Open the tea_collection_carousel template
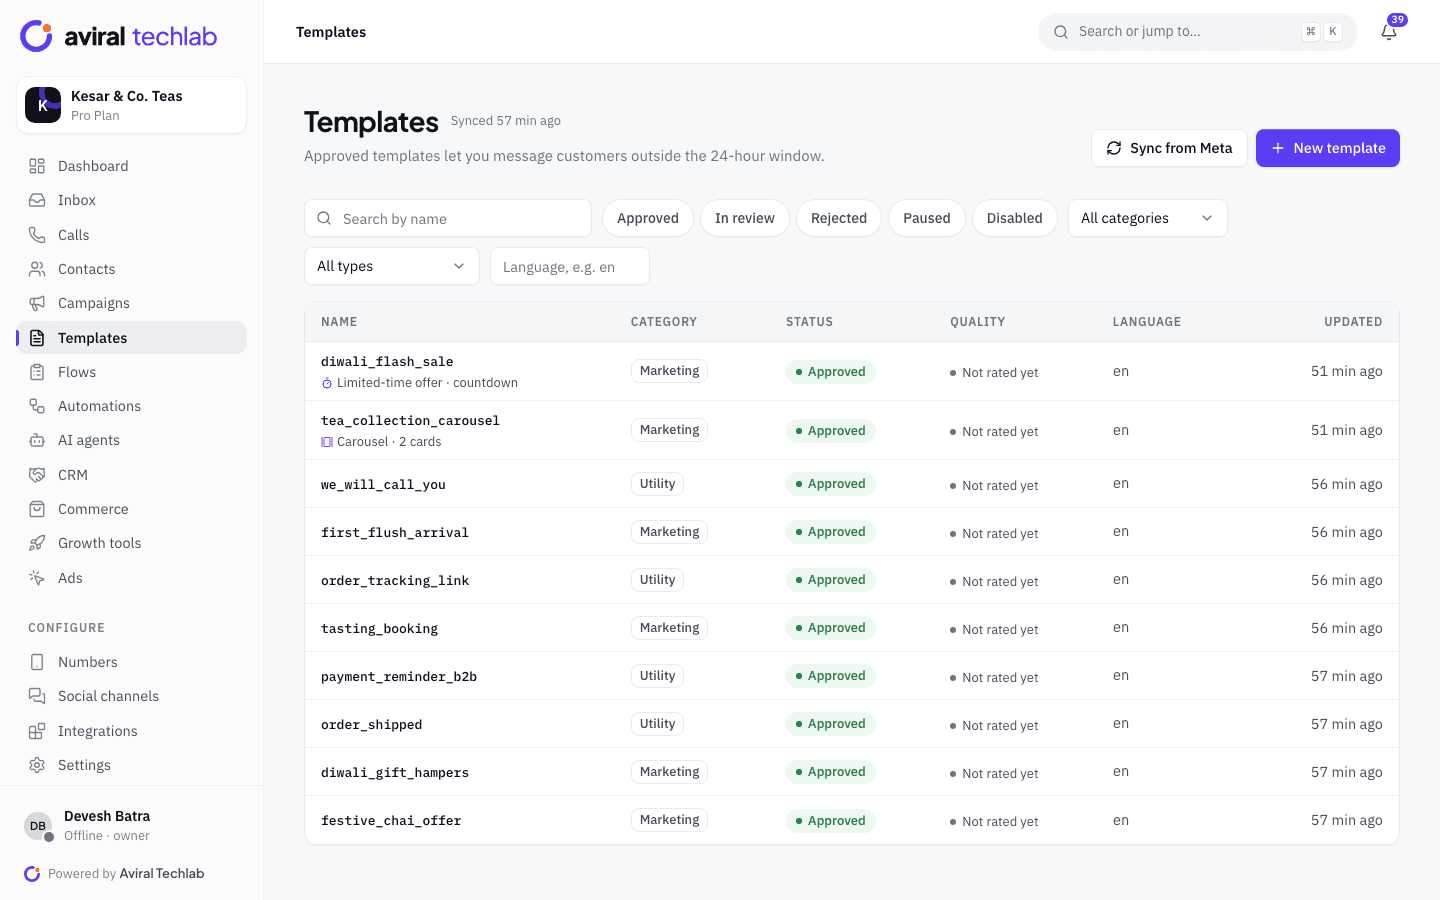 tap(852, 430)
